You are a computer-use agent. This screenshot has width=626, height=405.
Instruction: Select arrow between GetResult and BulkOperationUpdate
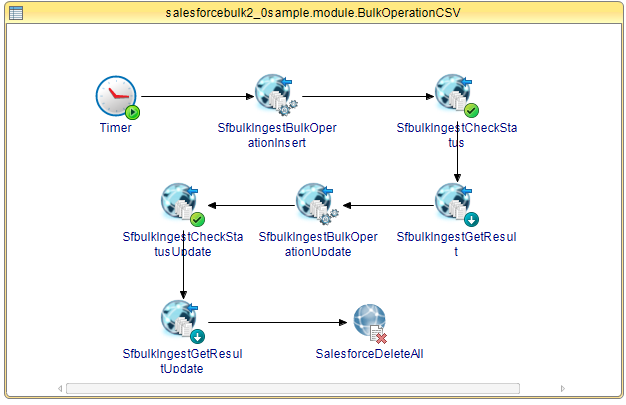pyautogui.click(x=388, y=205)
